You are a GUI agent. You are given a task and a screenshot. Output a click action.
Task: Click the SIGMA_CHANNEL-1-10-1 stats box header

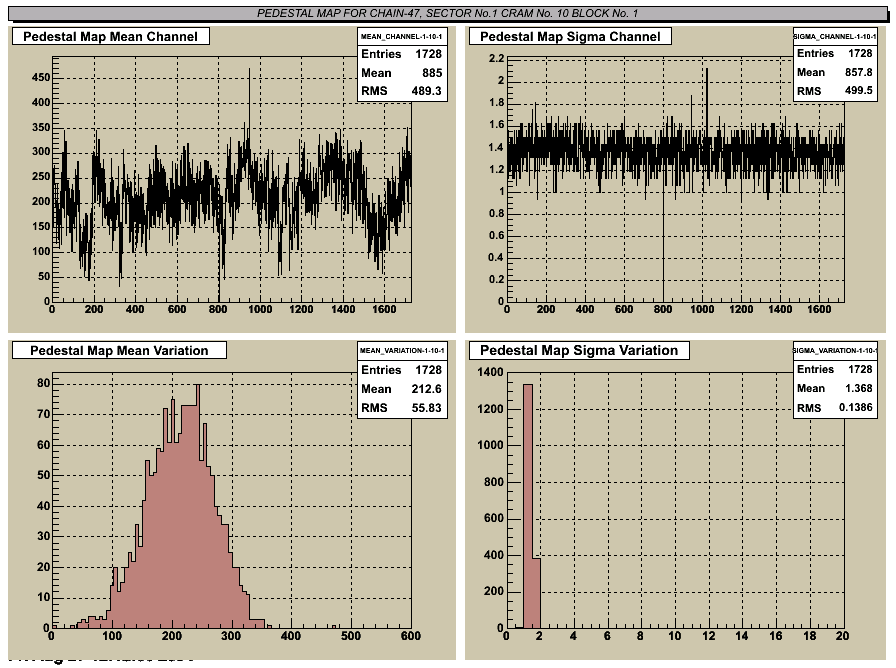(835, 36)
